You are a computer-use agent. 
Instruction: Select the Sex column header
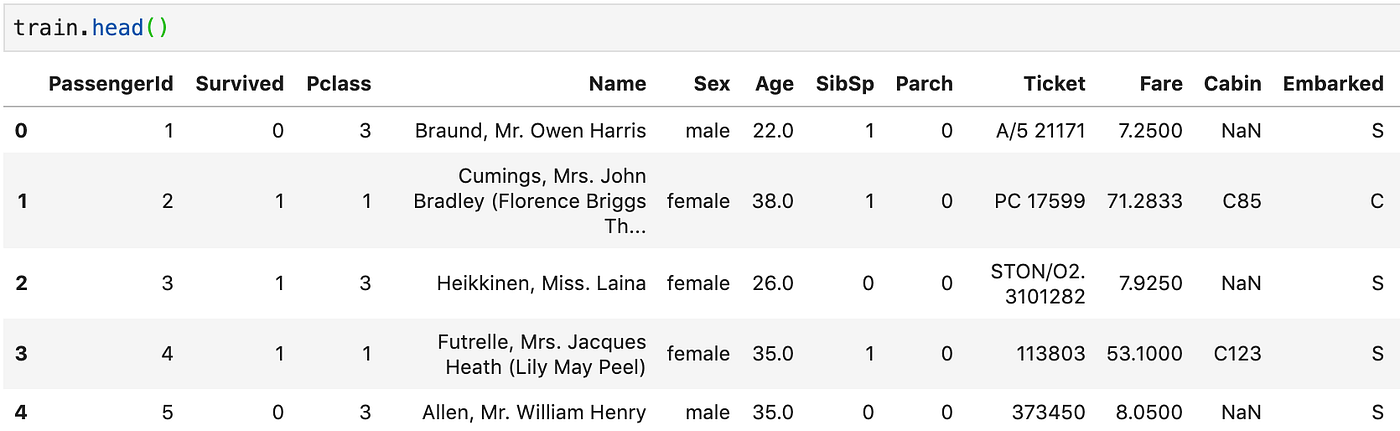point(712,84)
